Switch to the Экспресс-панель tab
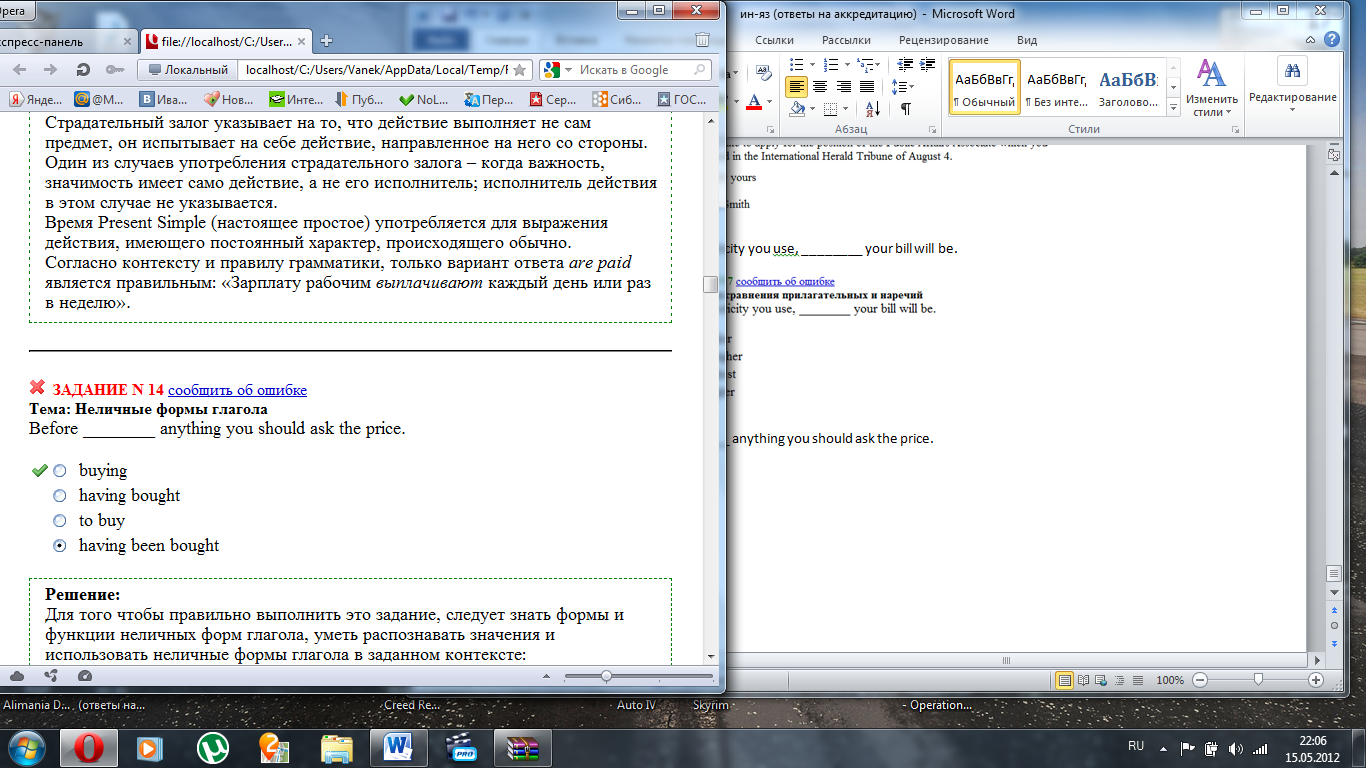This screenshot has width=1366, height=768. [68, 41]
